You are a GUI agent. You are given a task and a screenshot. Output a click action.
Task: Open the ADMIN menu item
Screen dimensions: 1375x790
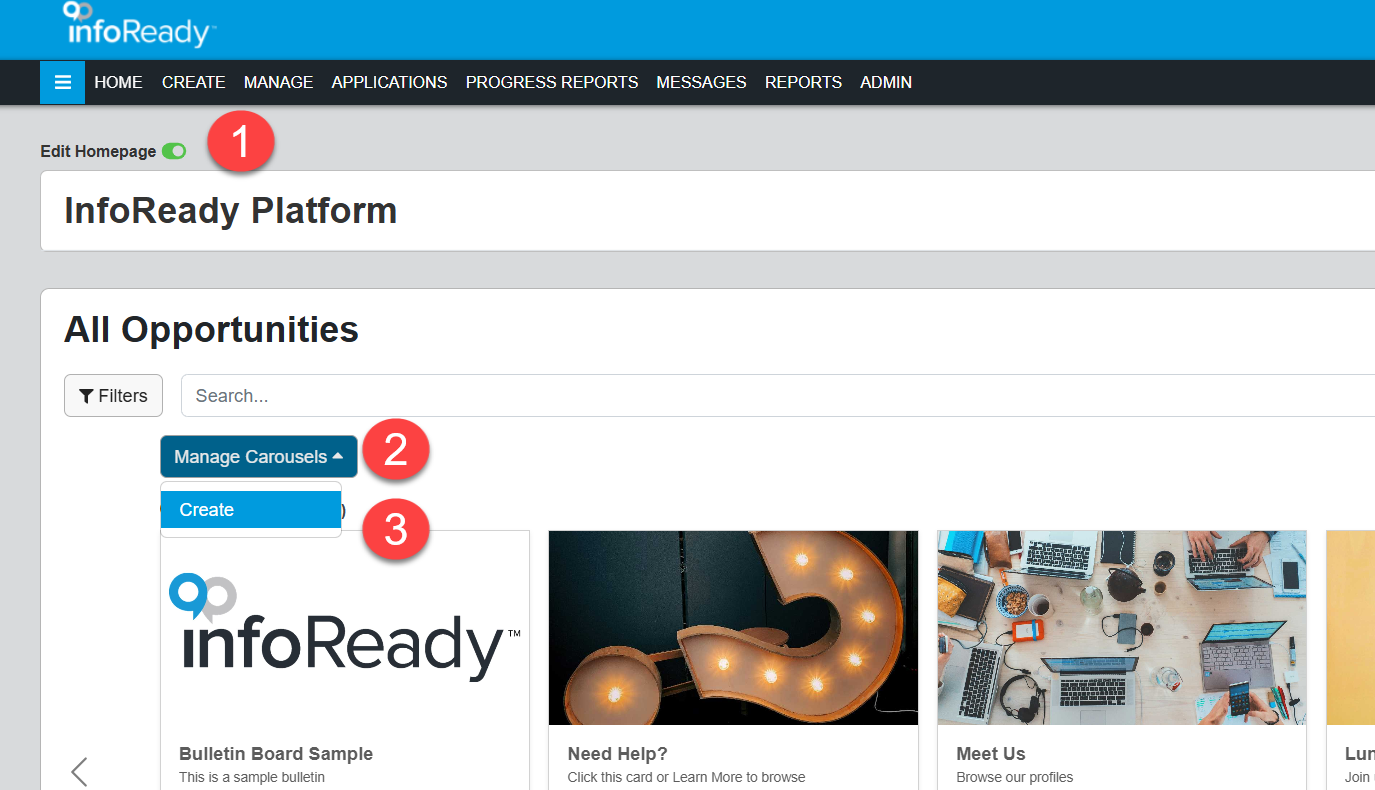tap(886, 82)
